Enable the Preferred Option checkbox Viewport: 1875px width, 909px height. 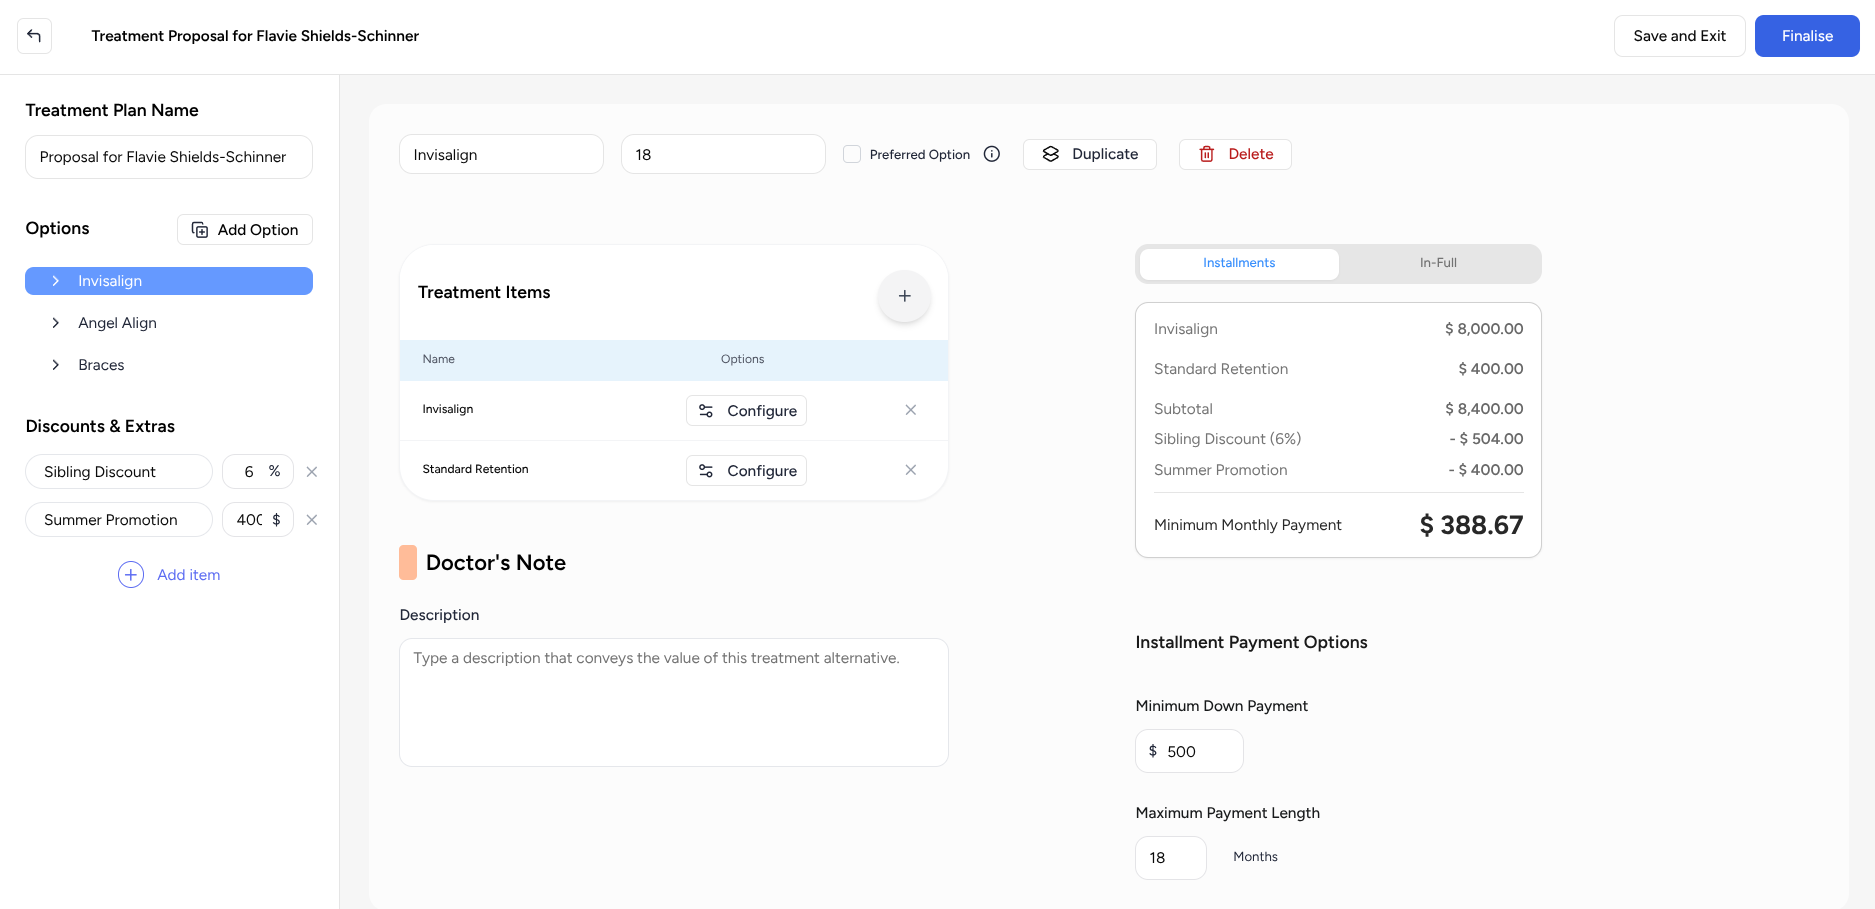pos(852,154)
